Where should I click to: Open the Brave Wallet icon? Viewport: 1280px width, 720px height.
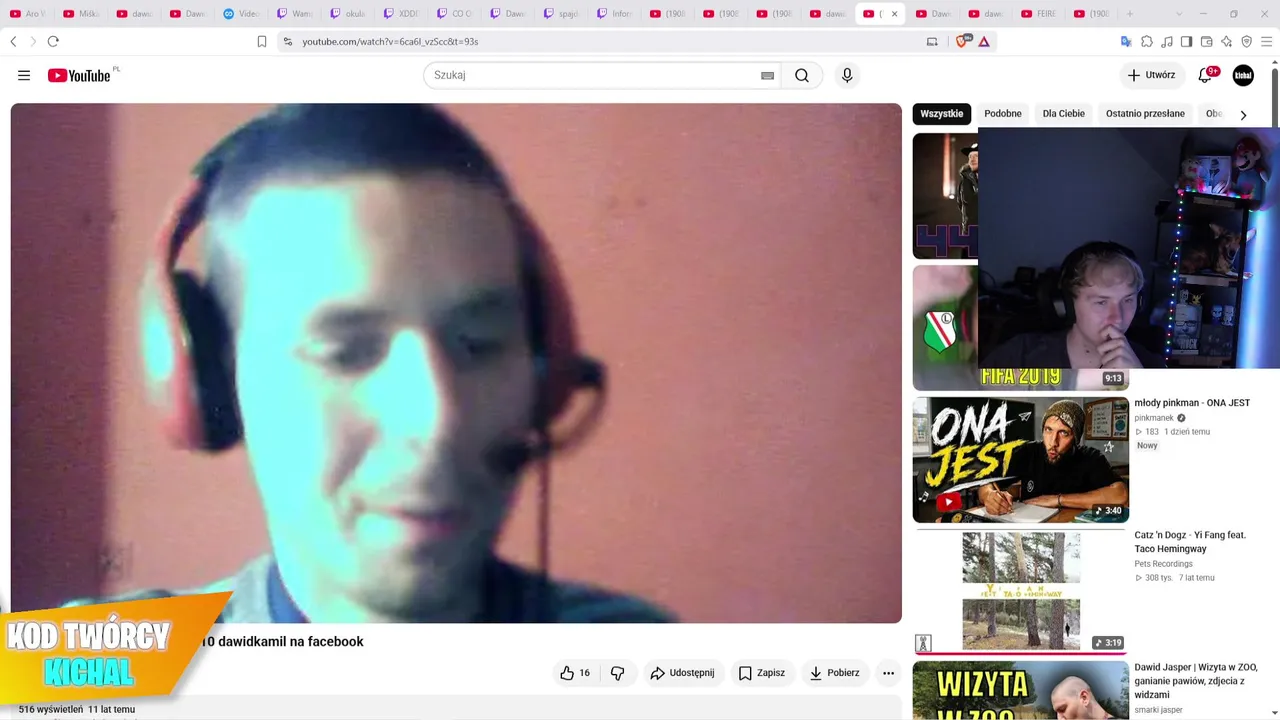pyautogui.click(x=1206, y=41)
